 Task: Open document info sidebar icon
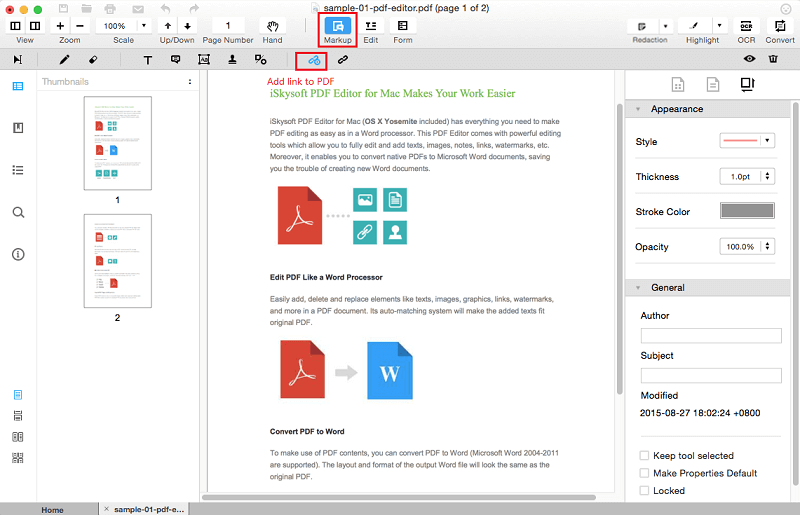point(18,254)
